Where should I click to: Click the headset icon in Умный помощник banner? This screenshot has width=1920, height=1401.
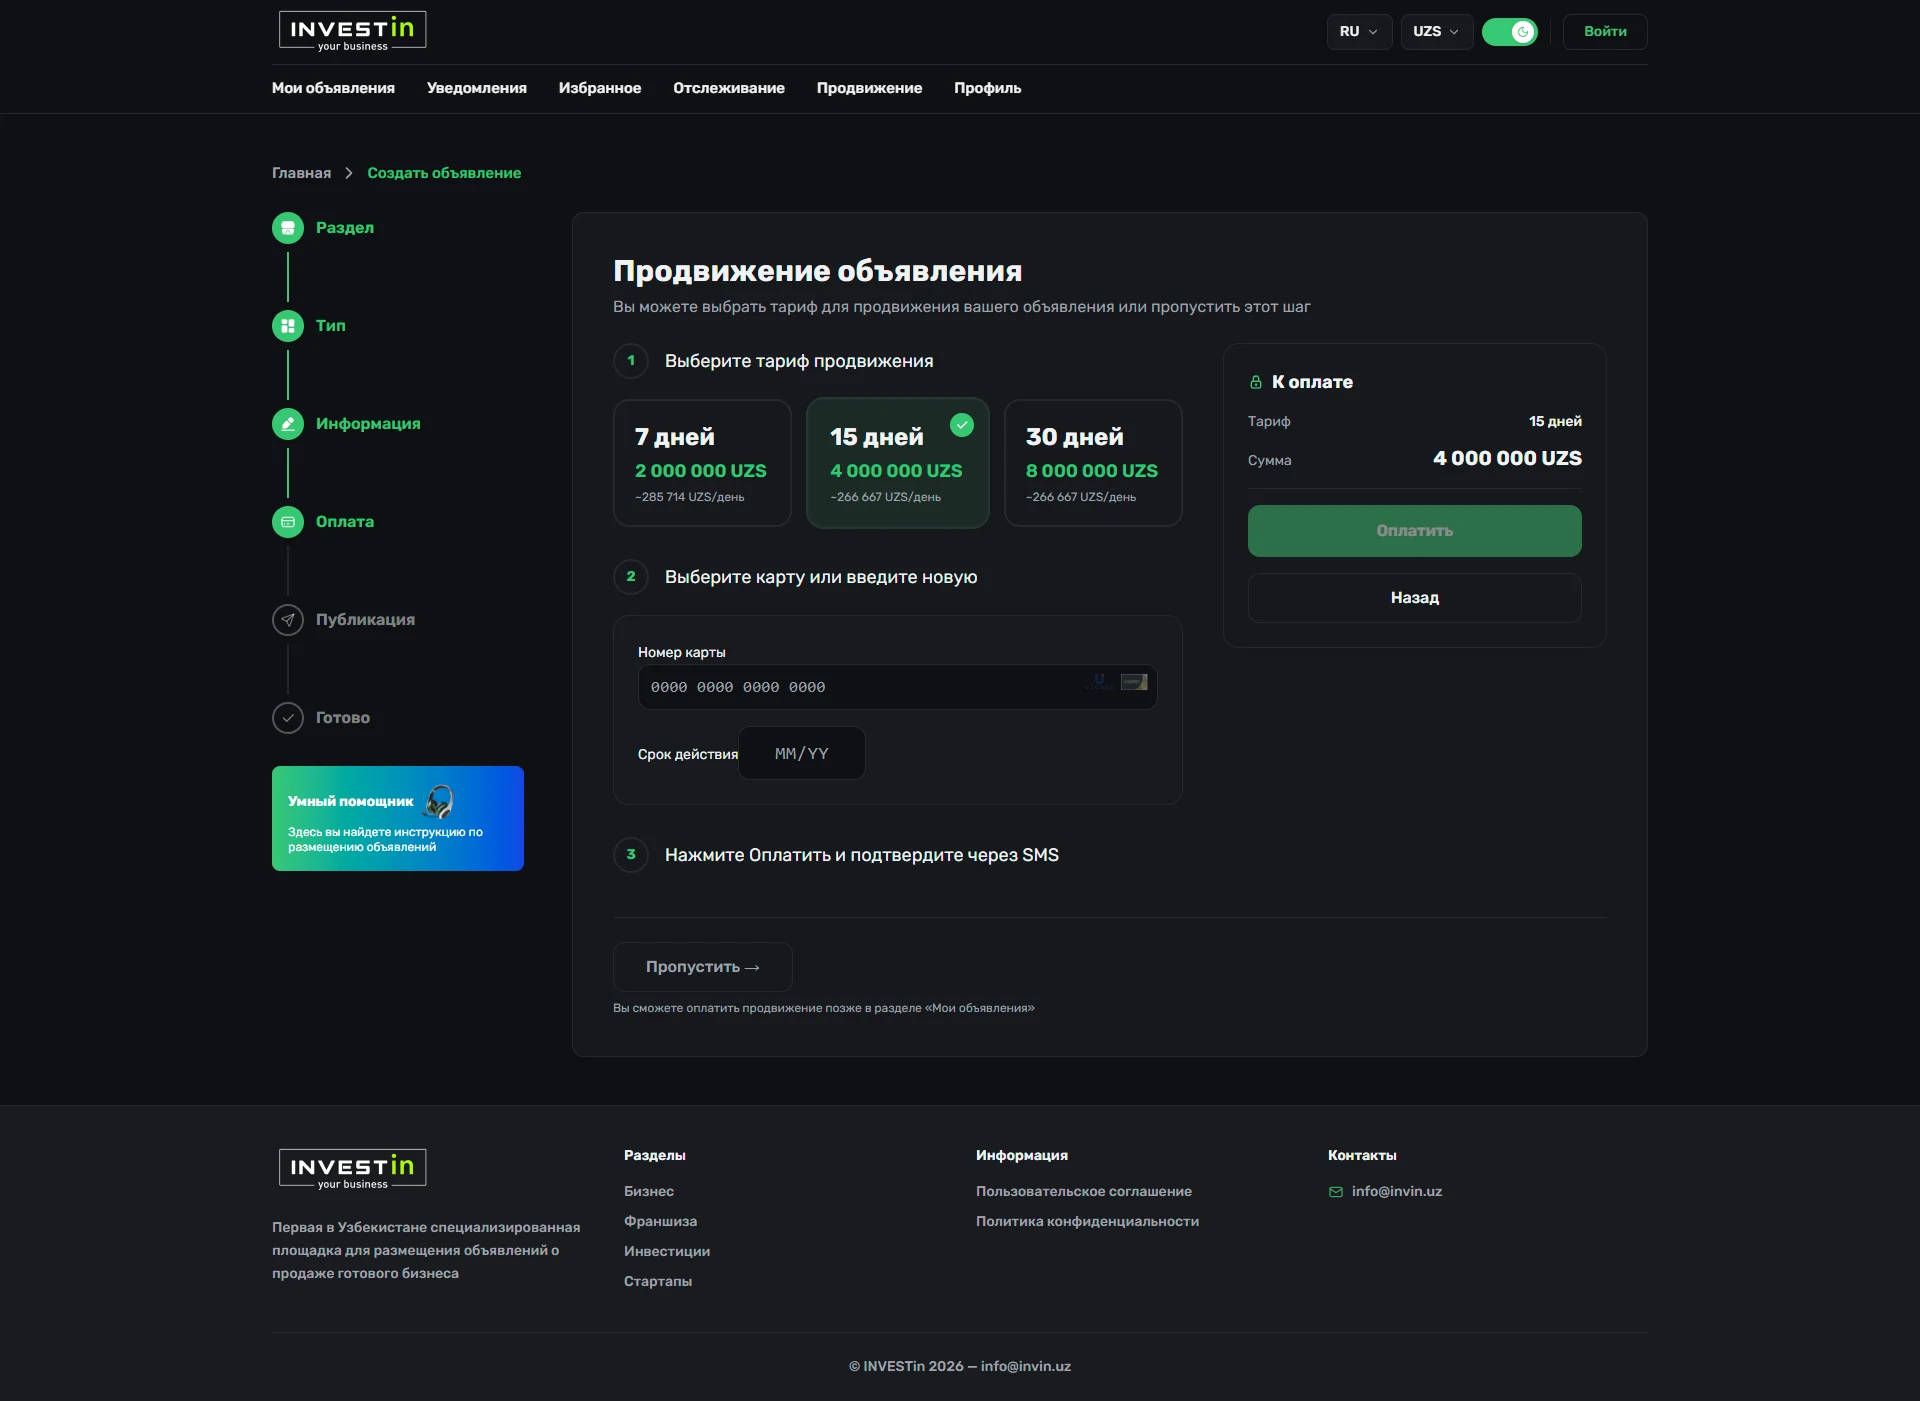coord(439,801)
